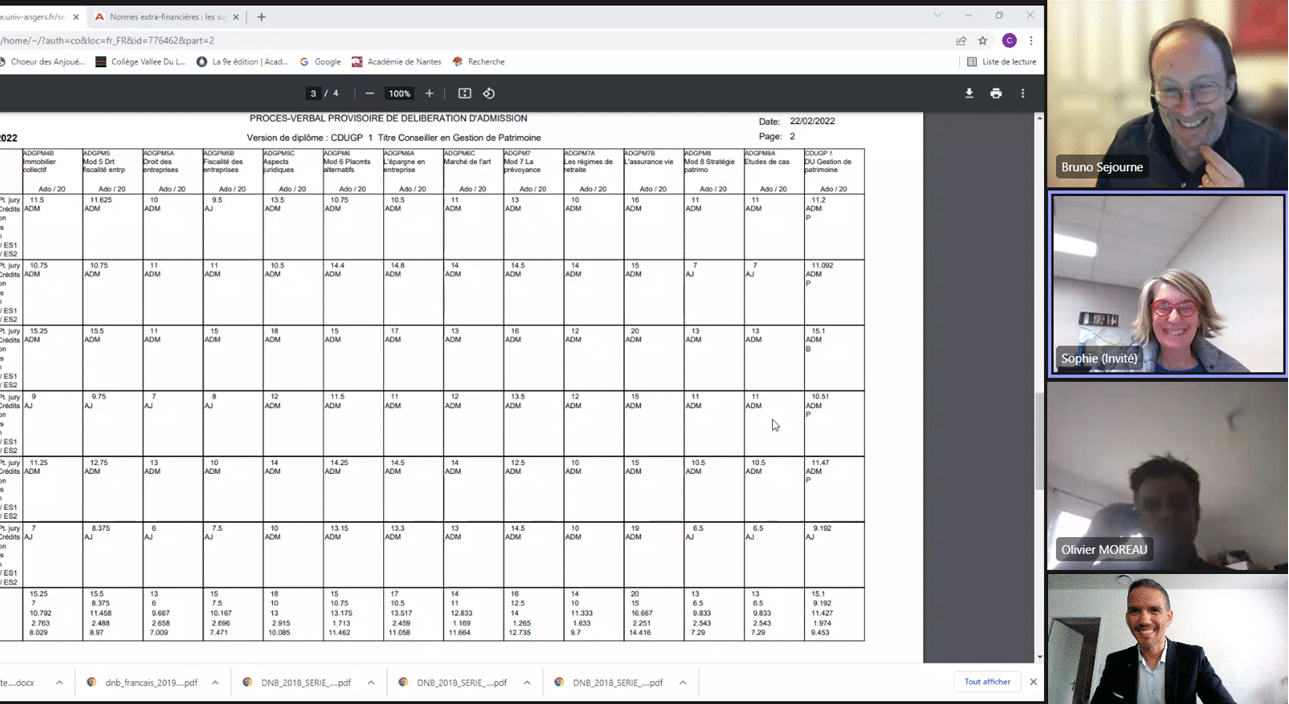Select the unnamed participant in suit tile
Screen dimensions: 1289x704
pos(1167,639)
